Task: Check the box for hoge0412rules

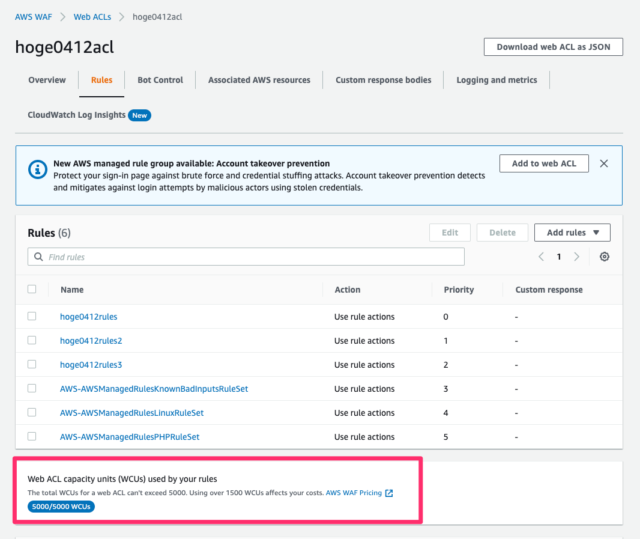Action: coord(32,316)
